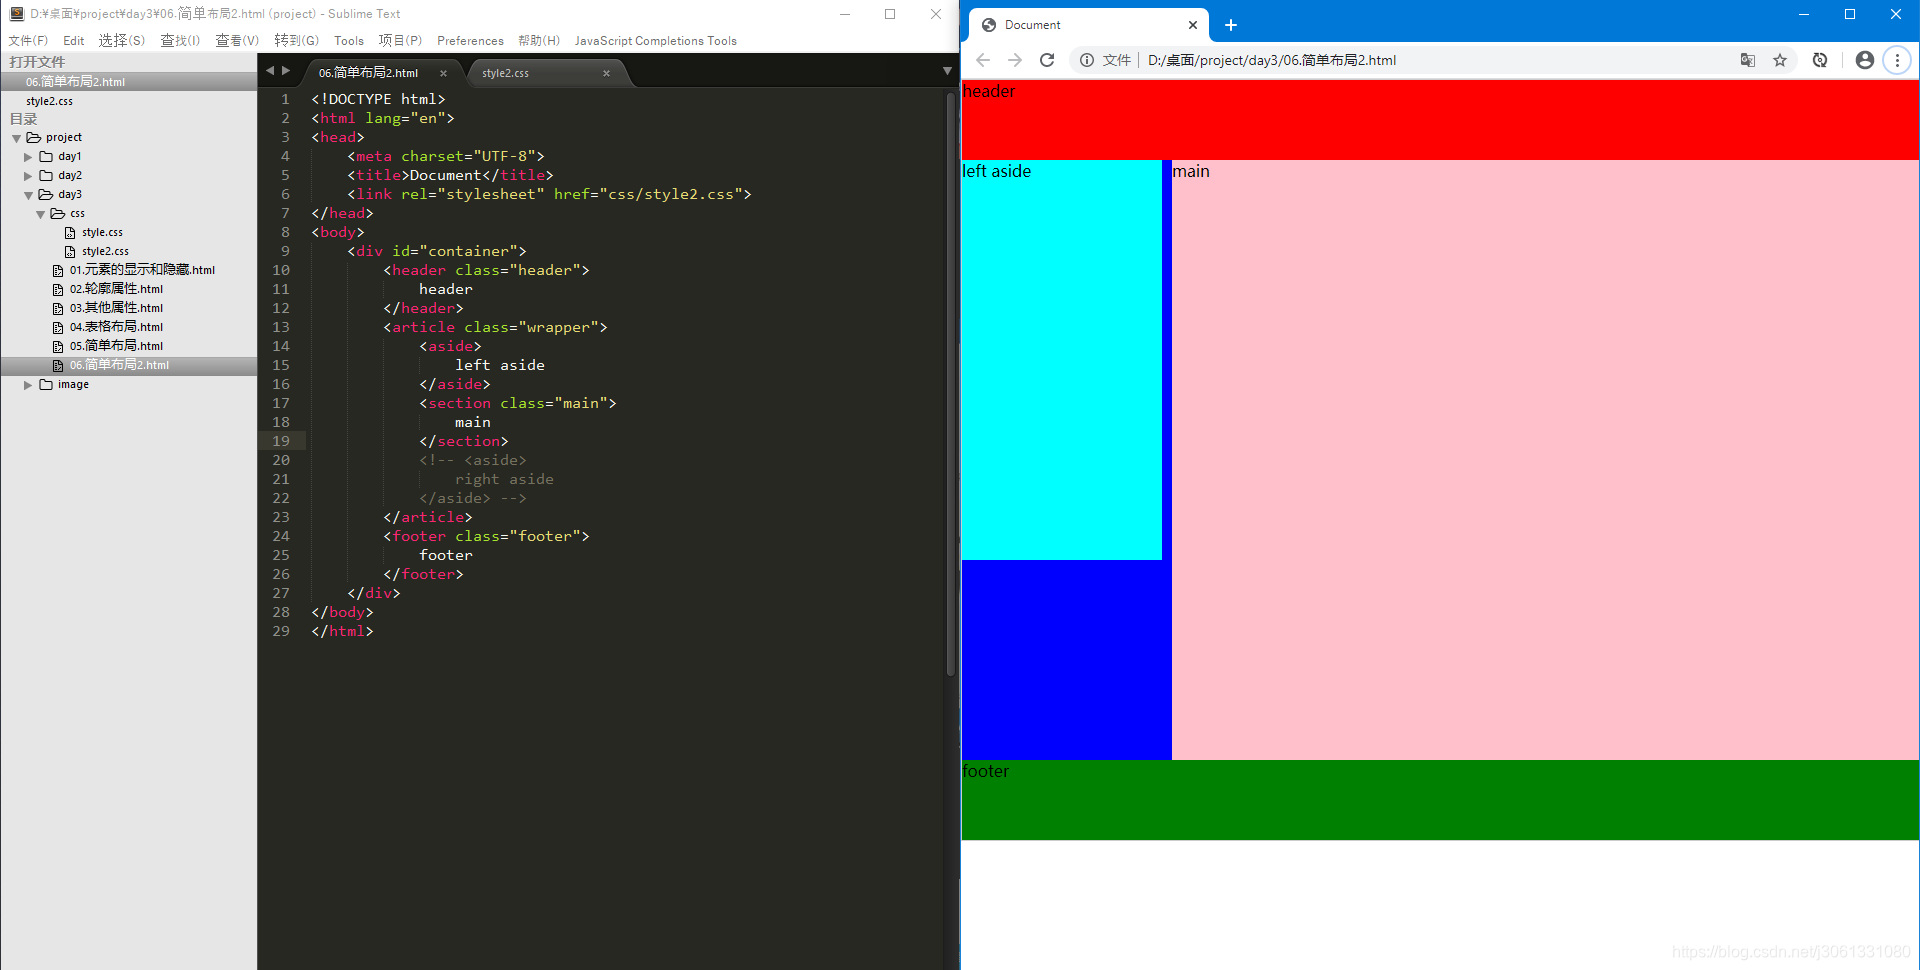Click the browser forward arrow

click(x=1015, y=60)
